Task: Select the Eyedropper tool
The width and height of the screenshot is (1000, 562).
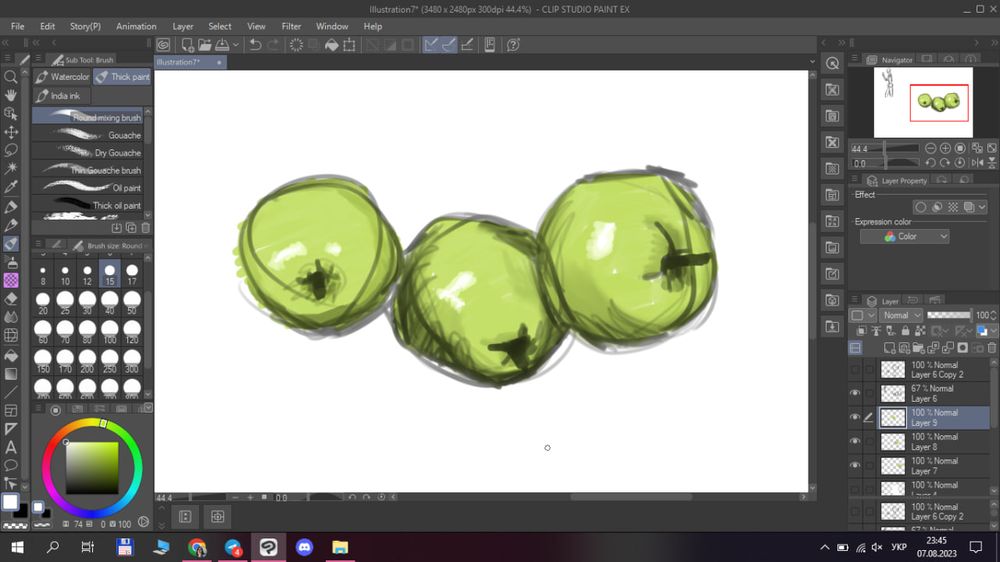Action: click(x=11, y=187)
